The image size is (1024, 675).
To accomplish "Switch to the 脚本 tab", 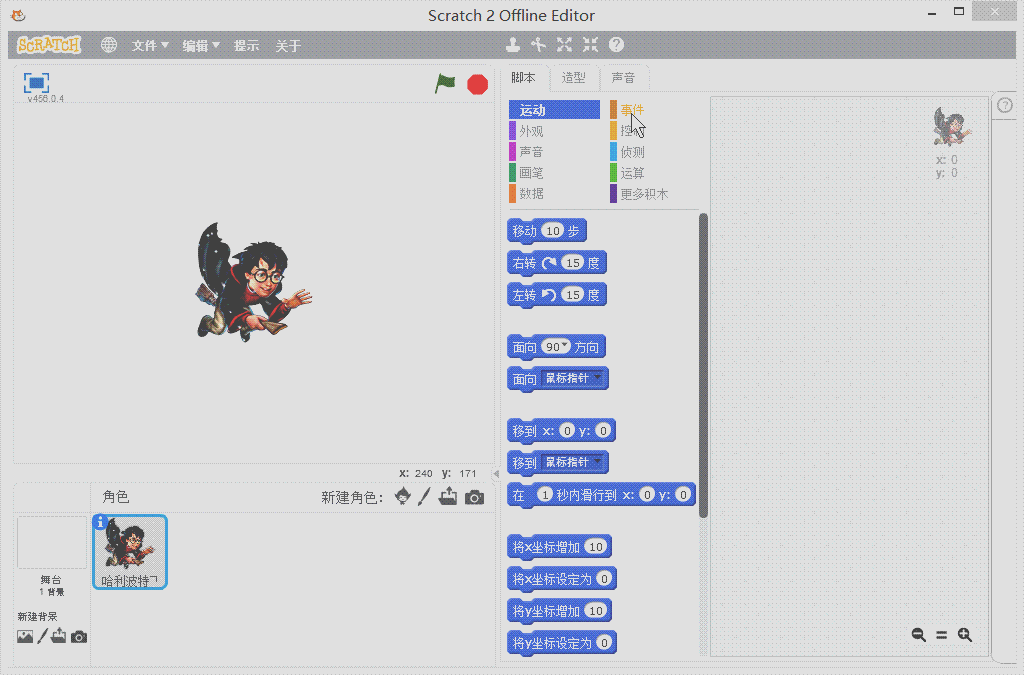I will 523,78.
